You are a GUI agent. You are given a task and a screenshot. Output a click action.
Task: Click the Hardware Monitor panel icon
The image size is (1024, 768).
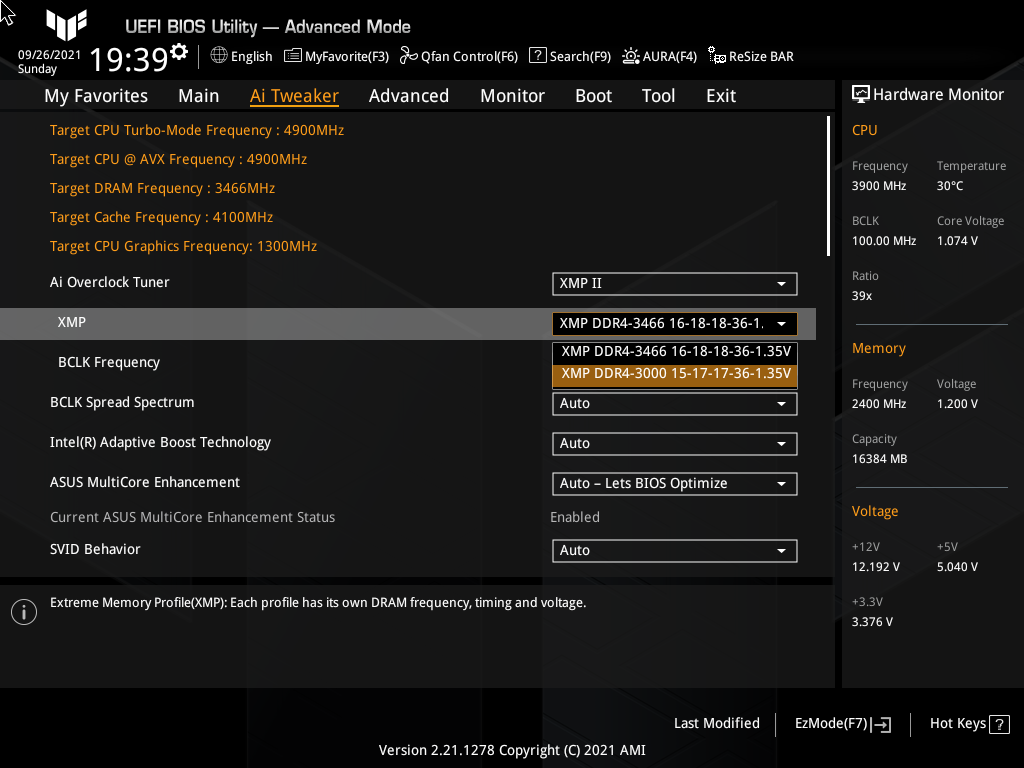coord(861,93)
